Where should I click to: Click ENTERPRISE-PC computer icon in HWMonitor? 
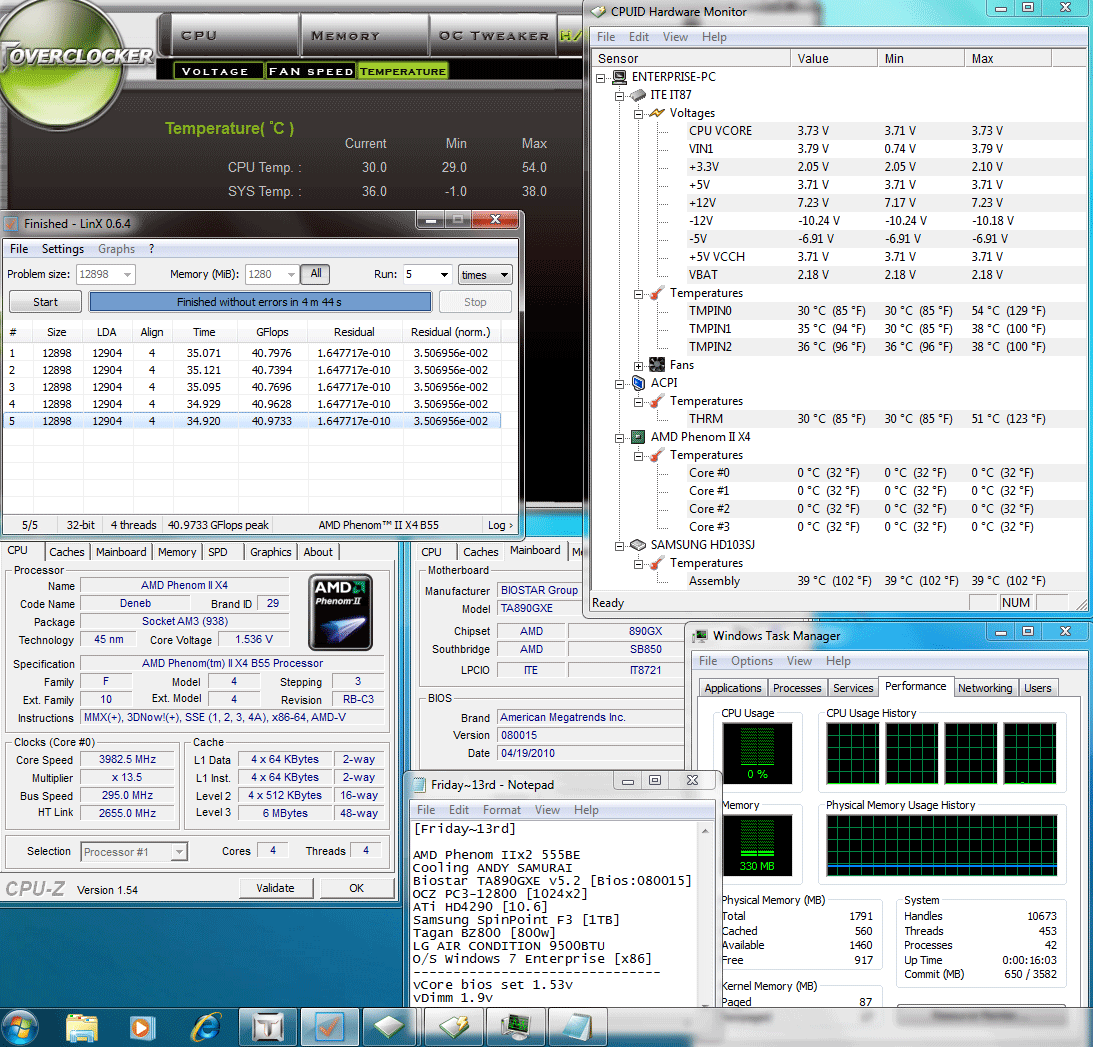pos(619,77)
